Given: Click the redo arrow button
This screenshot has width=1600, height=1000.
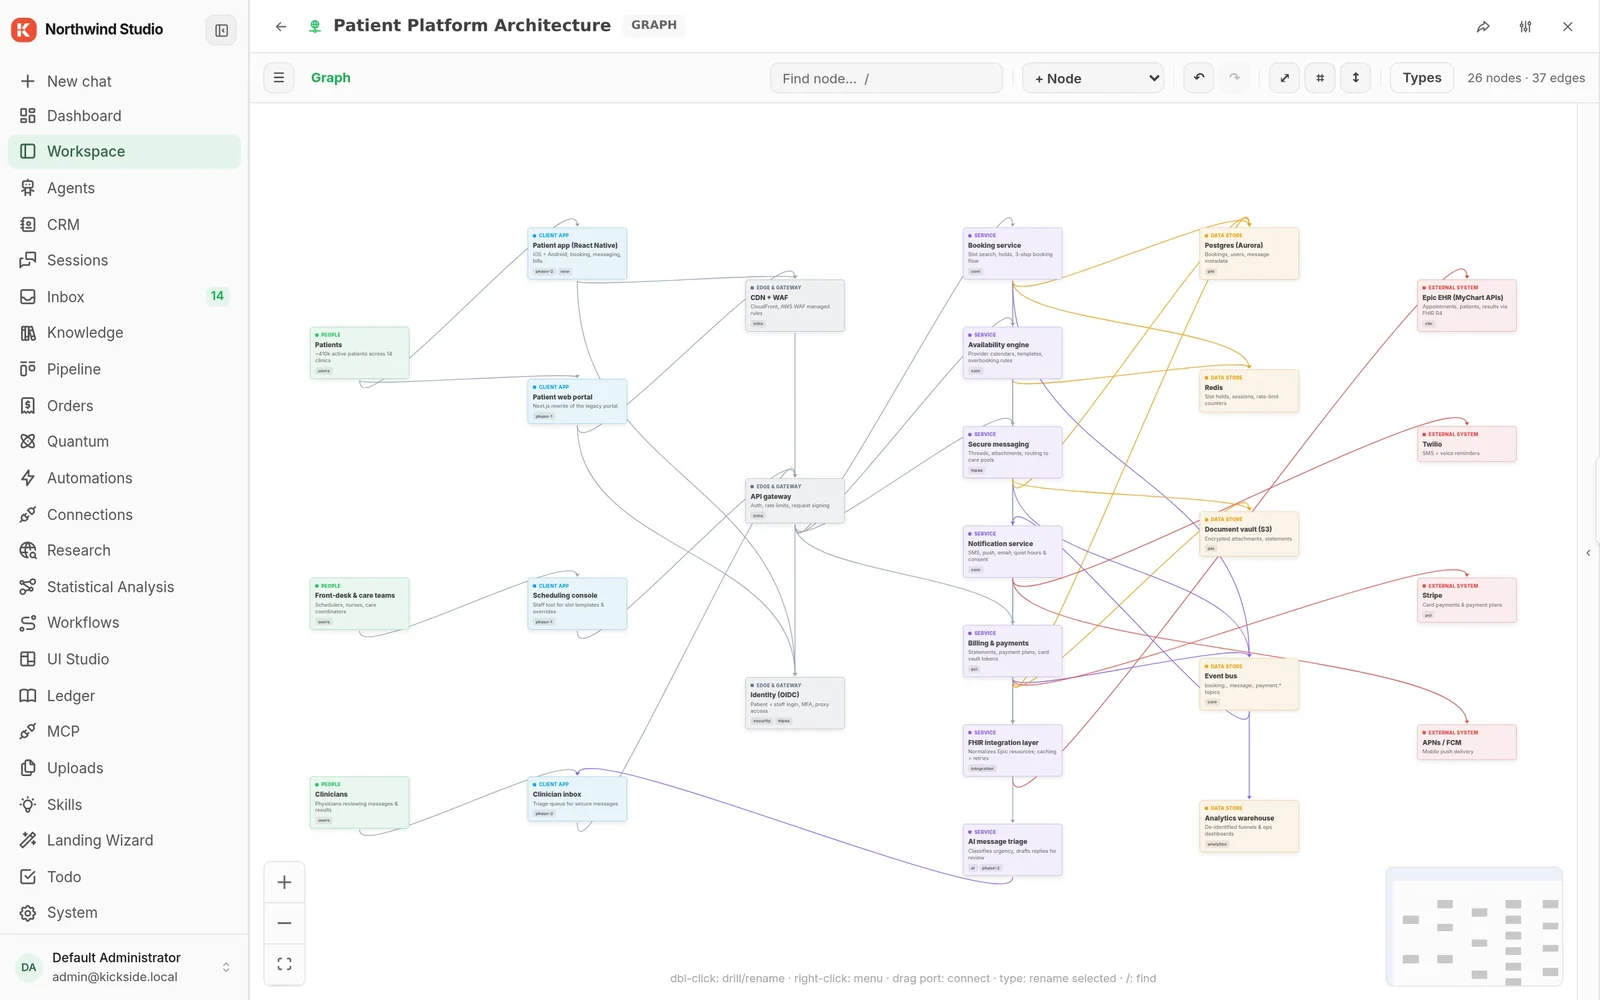Looking at the screenshot, I should (1234, 78).
